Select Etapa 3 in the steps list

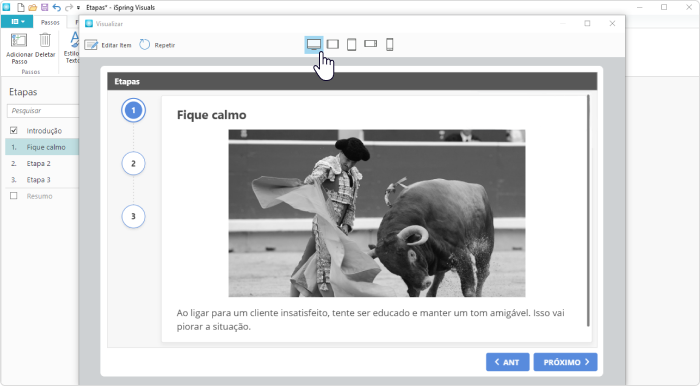pyautogui.click(x=42, y=179)
